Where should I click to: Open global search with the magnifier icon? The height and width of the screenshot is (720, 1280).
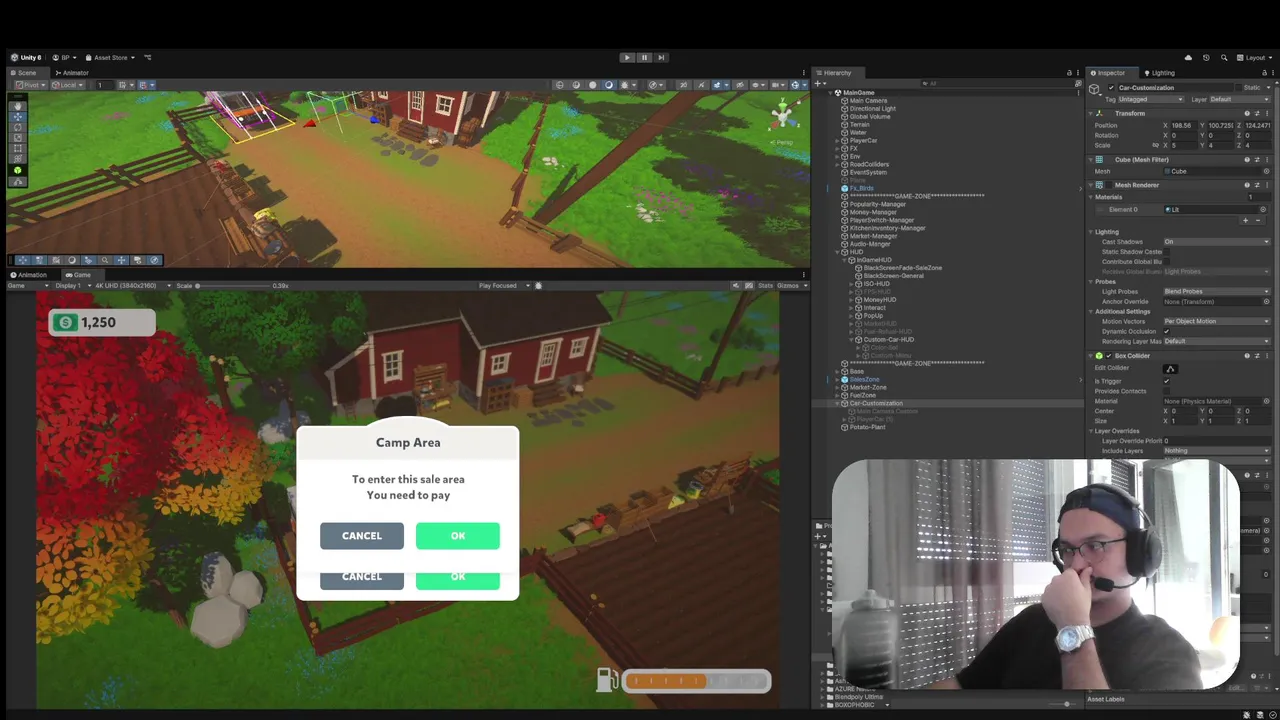[x=1224, y=58]
